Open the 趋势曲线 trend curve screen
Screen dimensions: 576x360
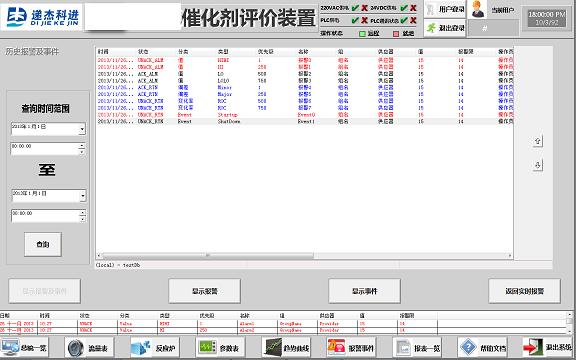click(x=286, y=347)
